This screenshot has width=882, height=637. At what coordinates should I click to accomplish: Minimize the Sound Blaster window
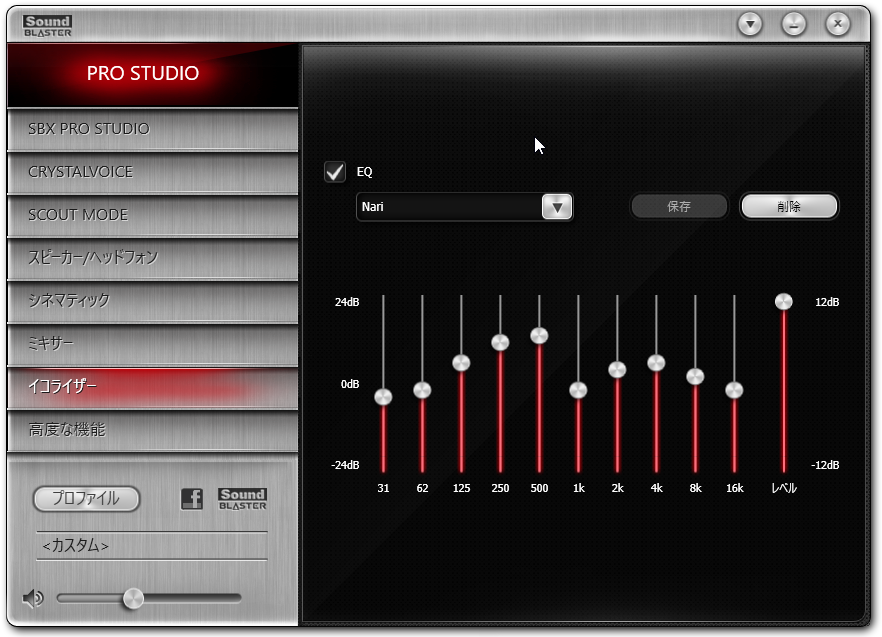click(x=794, y=24)
